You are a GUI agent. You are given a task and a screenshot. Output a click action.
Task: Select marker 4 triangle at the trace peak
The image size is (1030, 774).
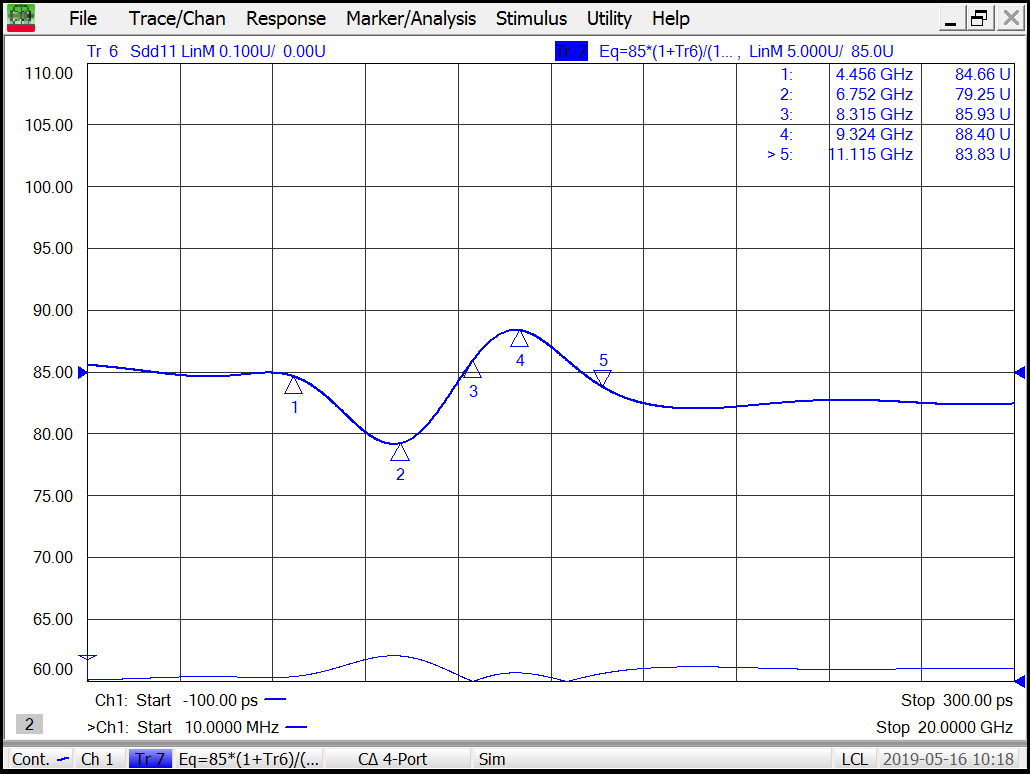click(x=519, y=339)
